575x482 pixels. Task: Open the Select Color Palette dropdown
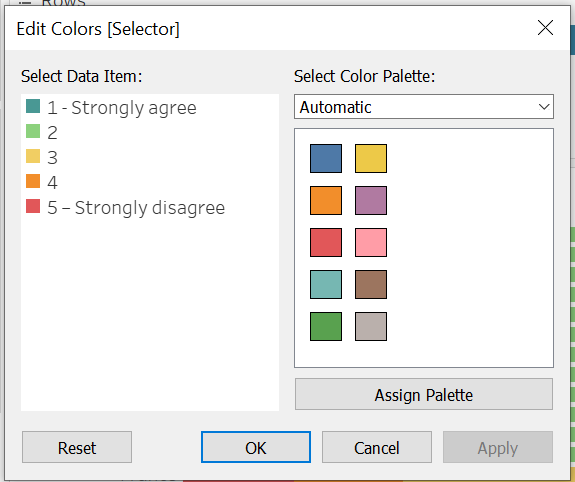[x=424, y=107]
